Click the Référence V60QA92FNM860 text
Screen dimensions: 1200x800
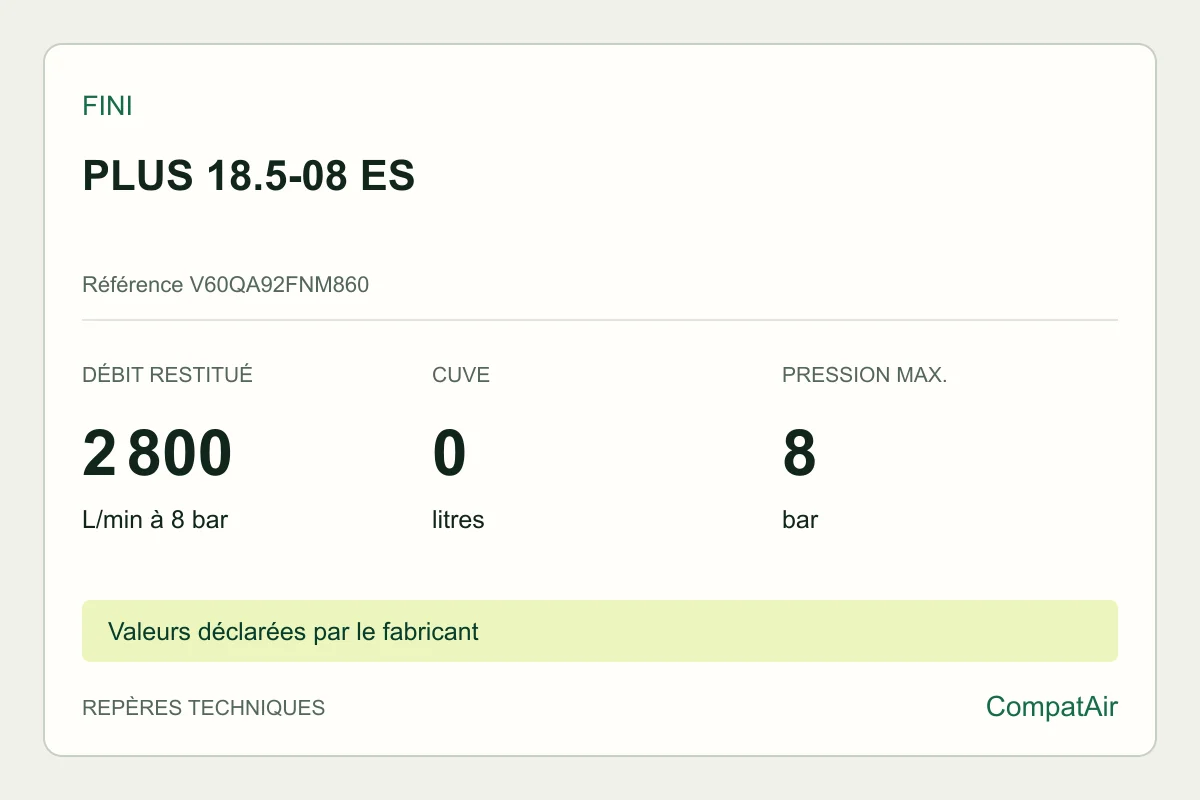click(x=225, y=285)
